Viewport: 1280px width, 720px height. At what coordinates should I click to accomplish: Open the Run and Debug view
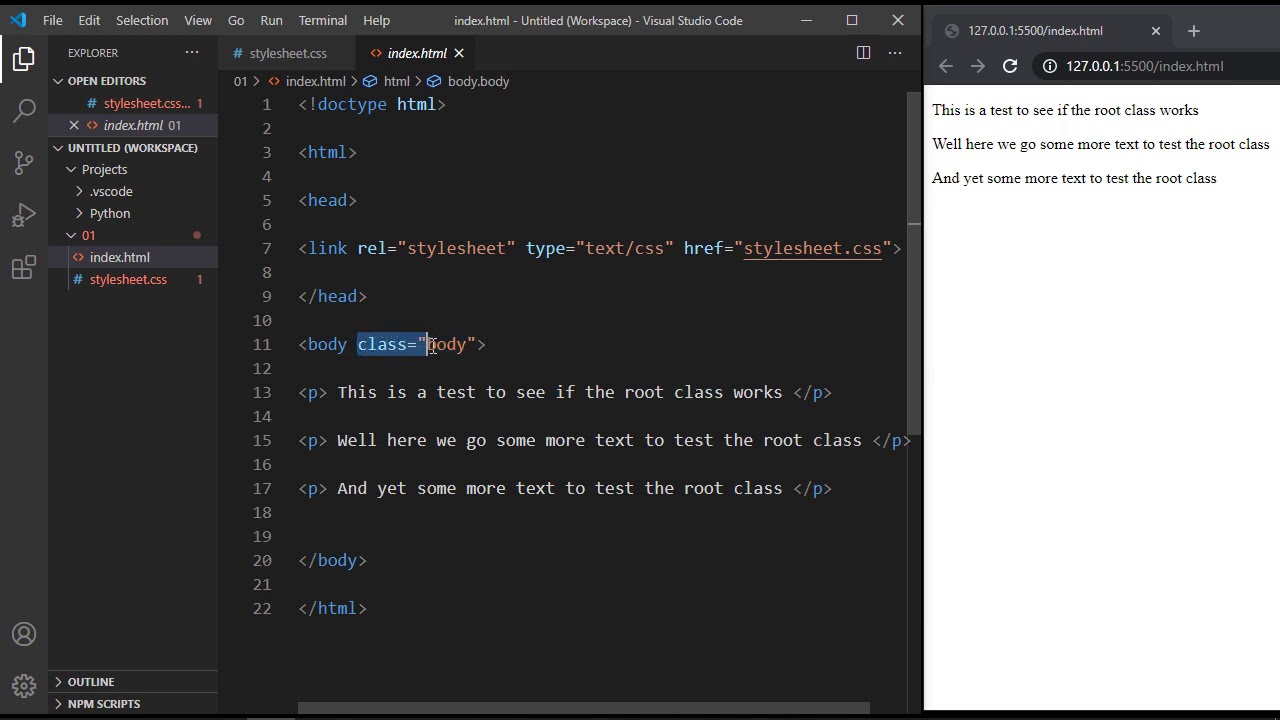point(24,216)
